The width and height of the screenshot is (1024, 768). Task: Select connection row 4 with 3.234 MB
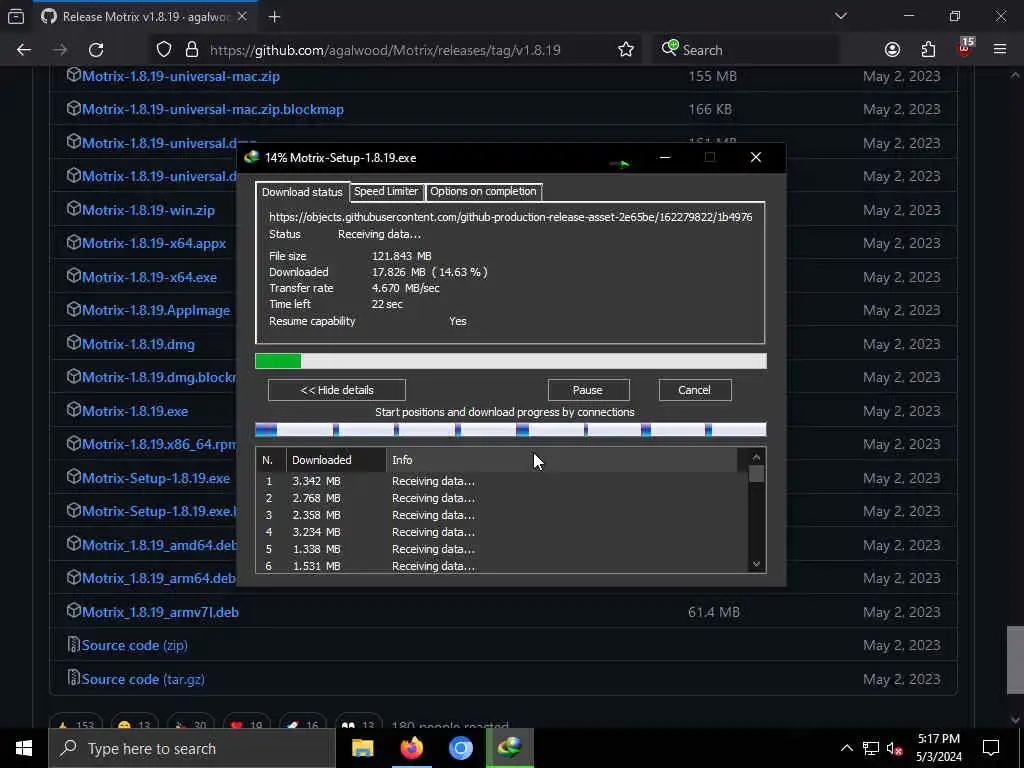pyautogui.click(x=502, y=532)
